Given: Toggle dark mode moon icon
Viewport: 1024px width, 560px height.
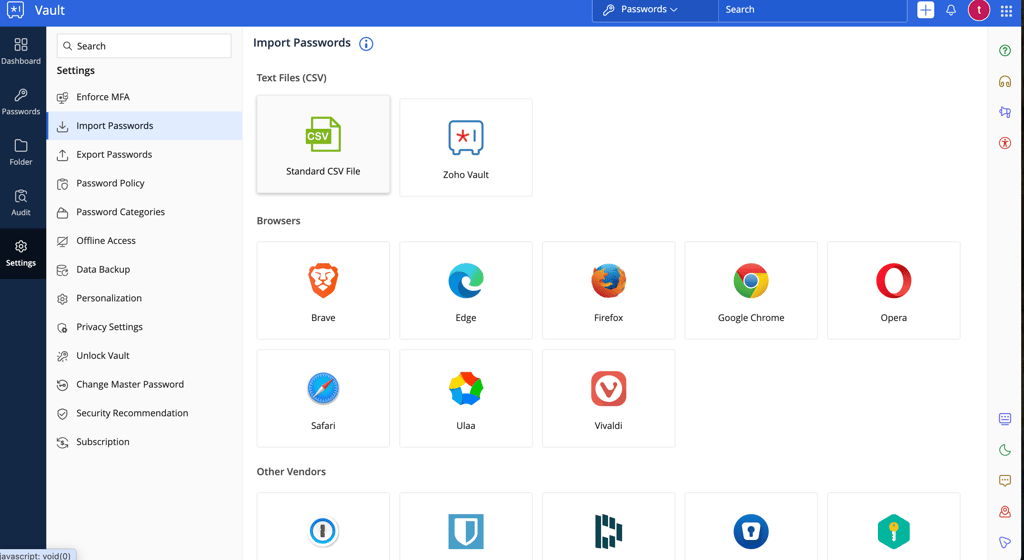Looking at the screenshot, I should coord(1005,450).
